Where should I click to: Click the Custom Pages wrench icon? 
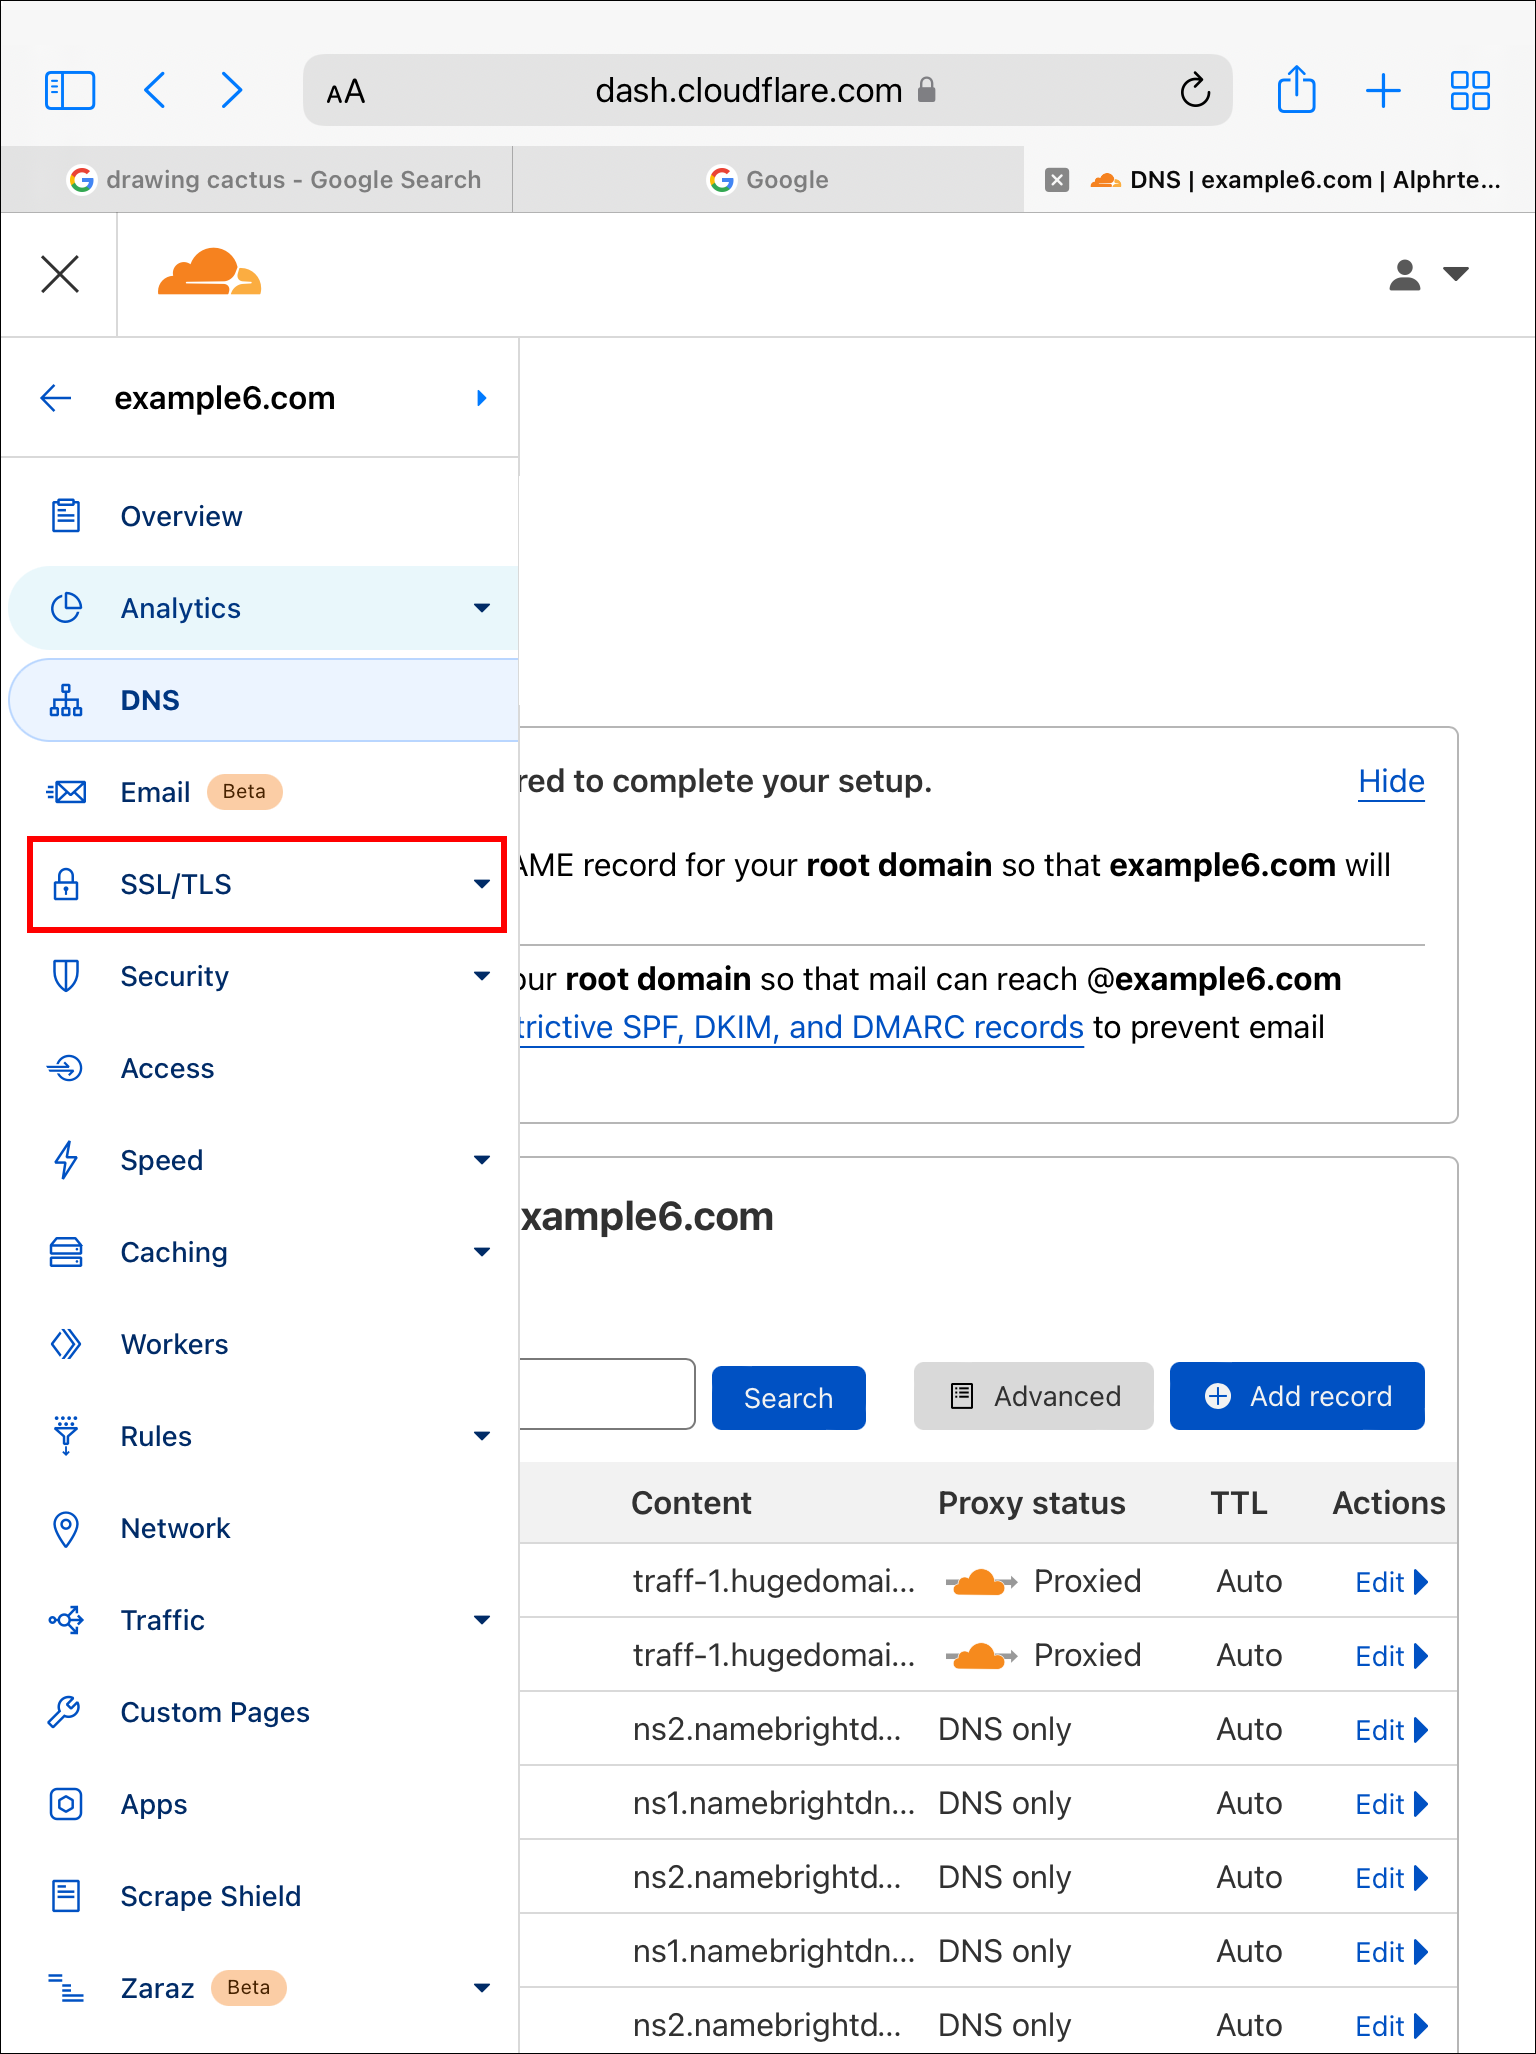tap(65, 1712)
